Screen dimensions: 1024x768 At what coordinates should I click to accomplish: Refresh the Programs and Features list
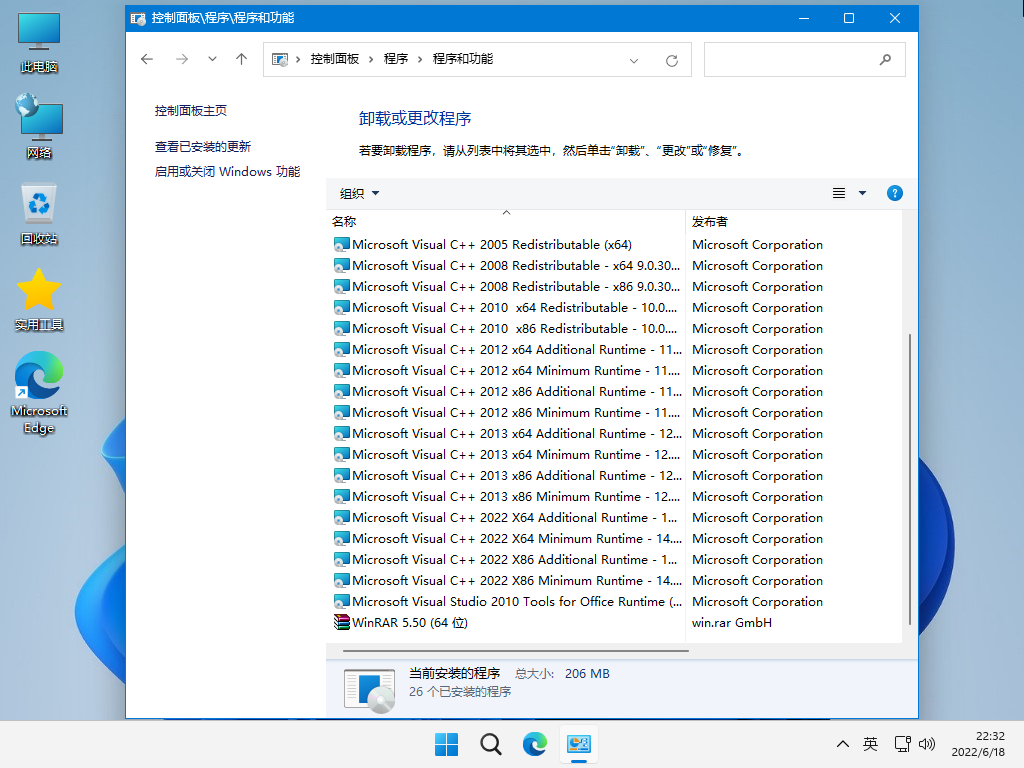(x=671, y=61)
